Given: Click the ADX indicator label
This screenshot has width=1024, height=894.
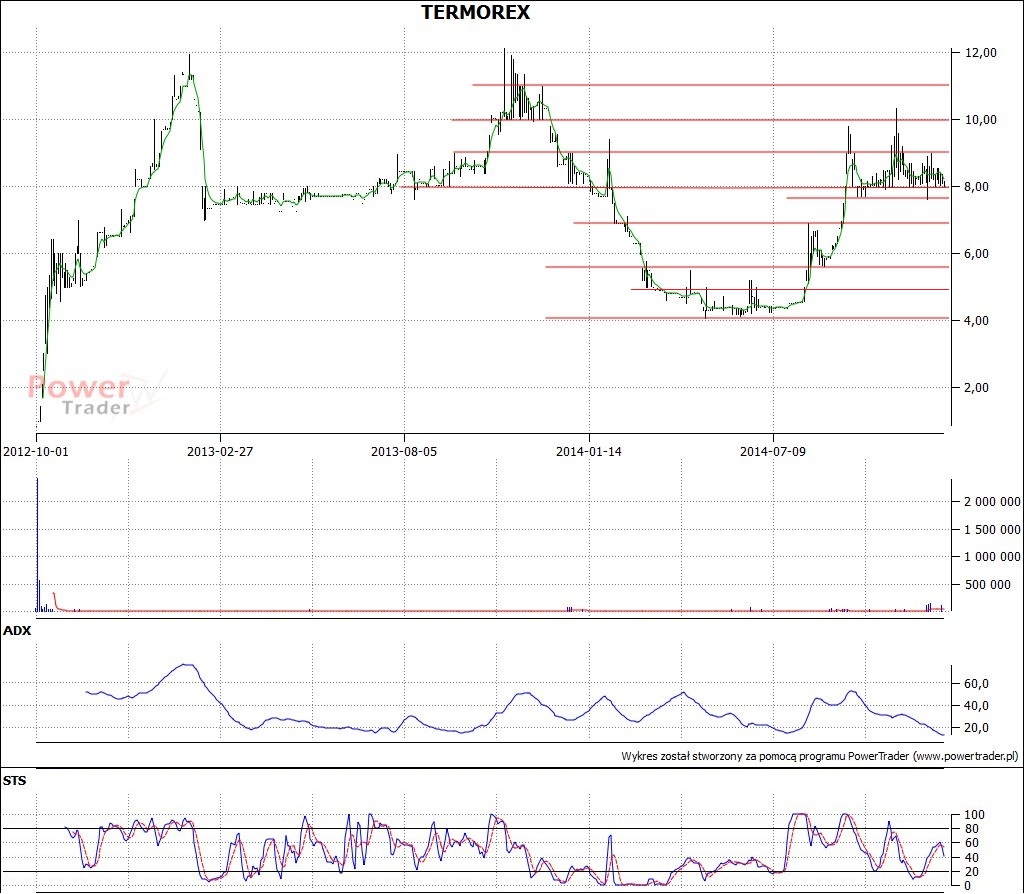Looking at the screenshot, I should [x=17, y=631].
